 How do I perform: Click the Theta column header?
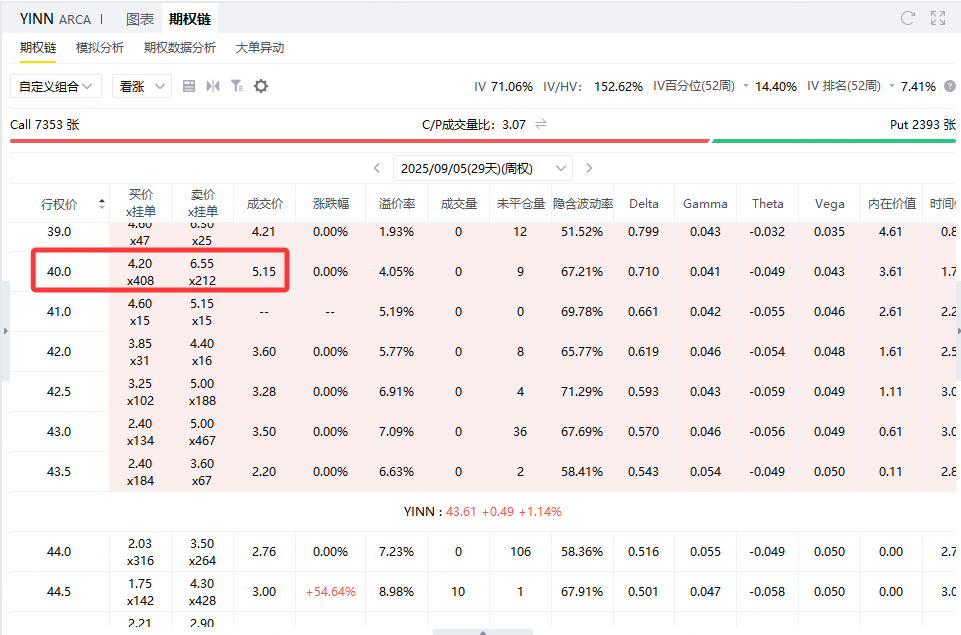tap(768, 203)
